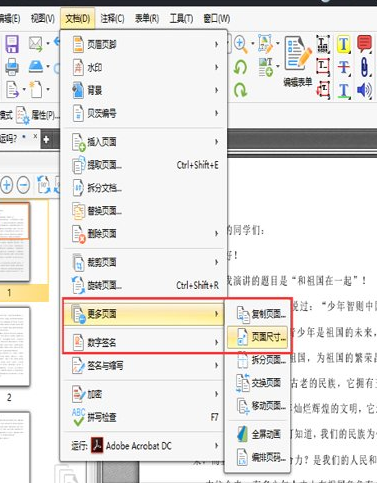Viewport: 377px width, 483px height.
Task: Click the speaker sound icon
Action: coord(364,90)
